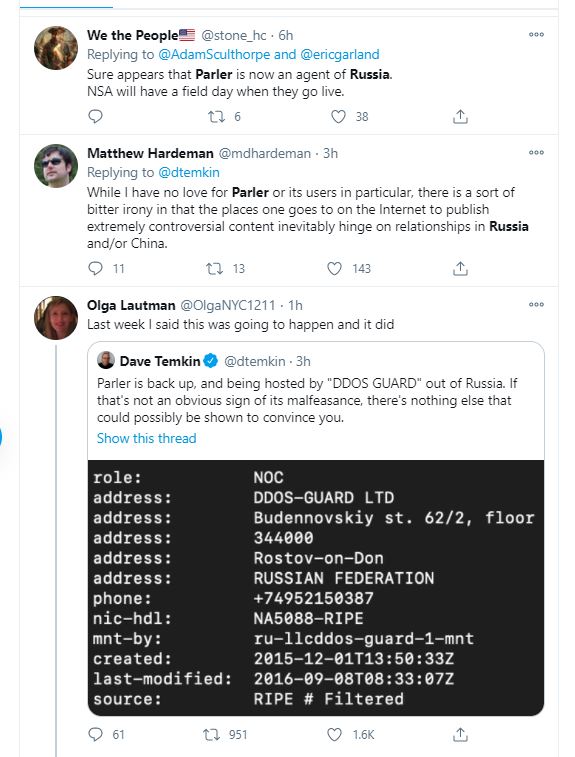Retweet Olga Lautman's tweet with 951 retweets
This screenshot has height=757, width=575.
[211, 734]
